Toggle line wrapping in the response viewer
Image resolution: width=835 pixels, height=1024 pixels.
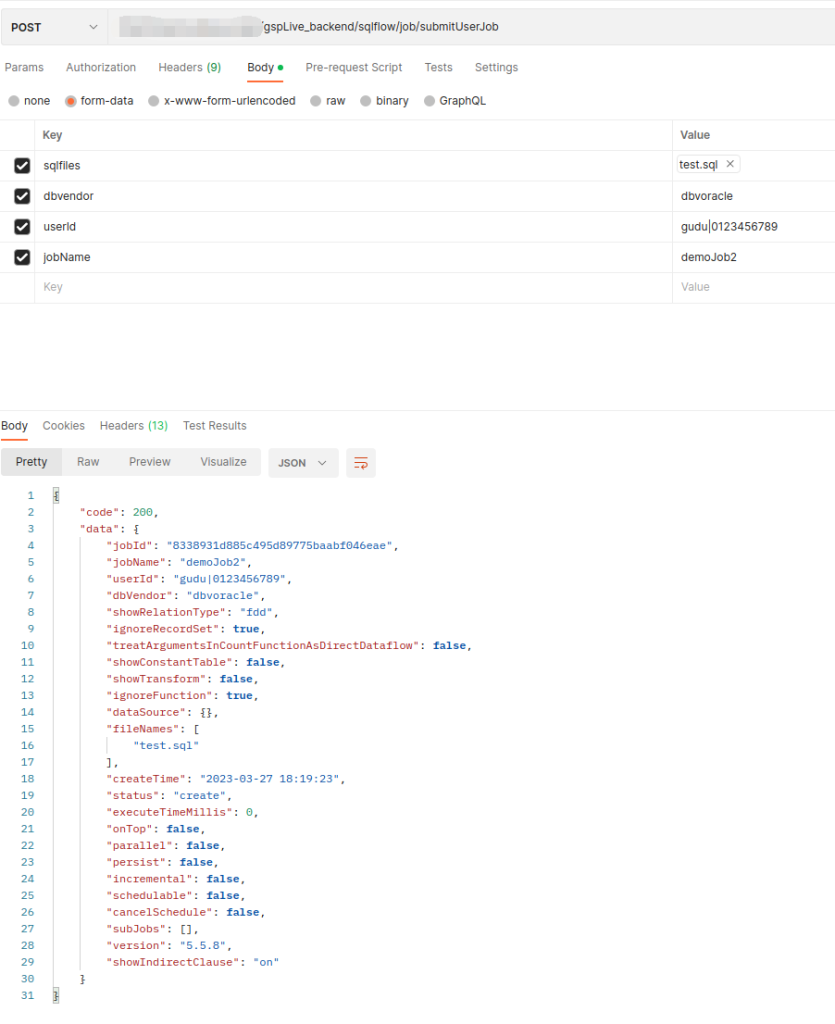[x=360, y=463]
